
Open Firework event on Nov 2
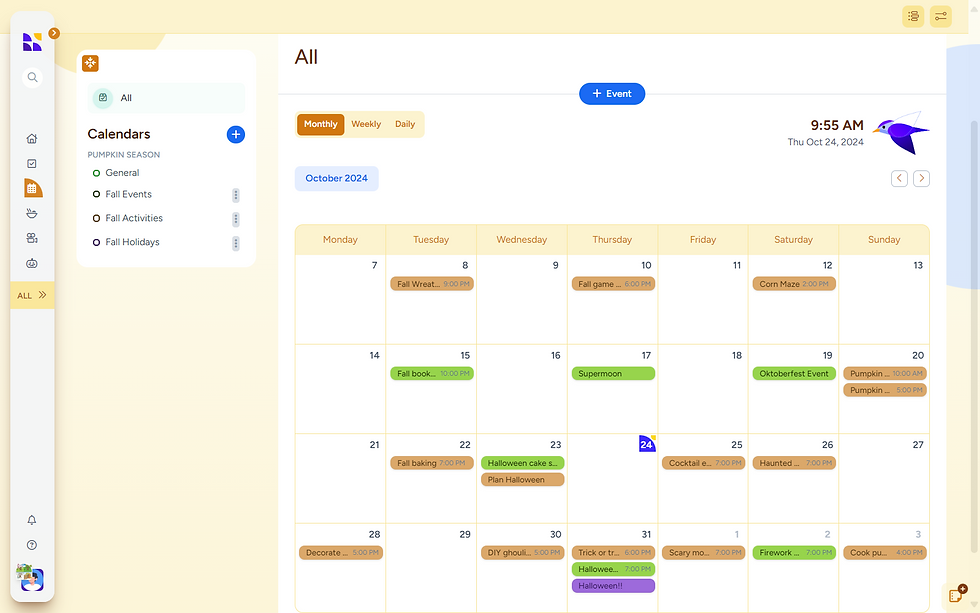point(794,552)
